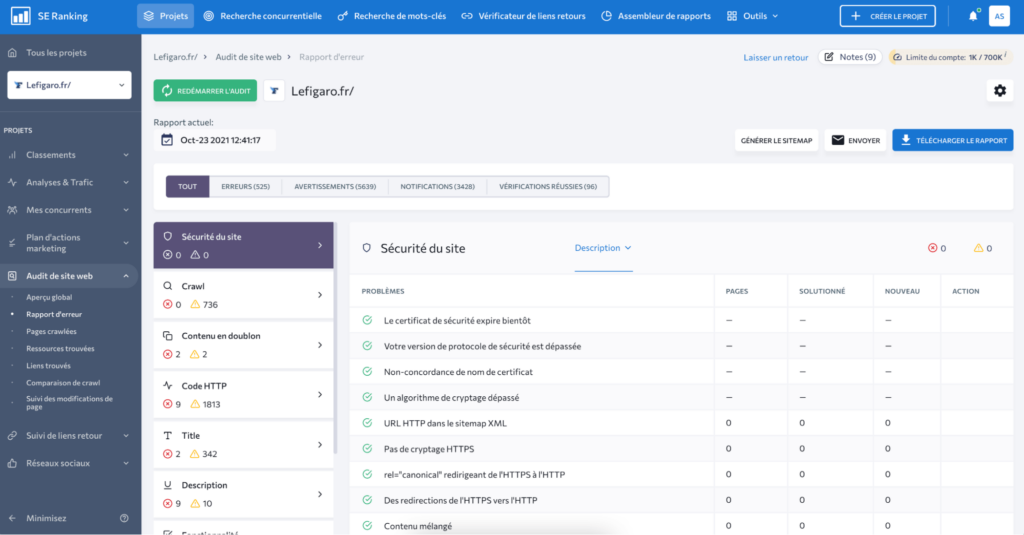Click the Audit de site web breadcrumb
The width and height of the screenshot is (1024, 535).
tap(248, 57)
